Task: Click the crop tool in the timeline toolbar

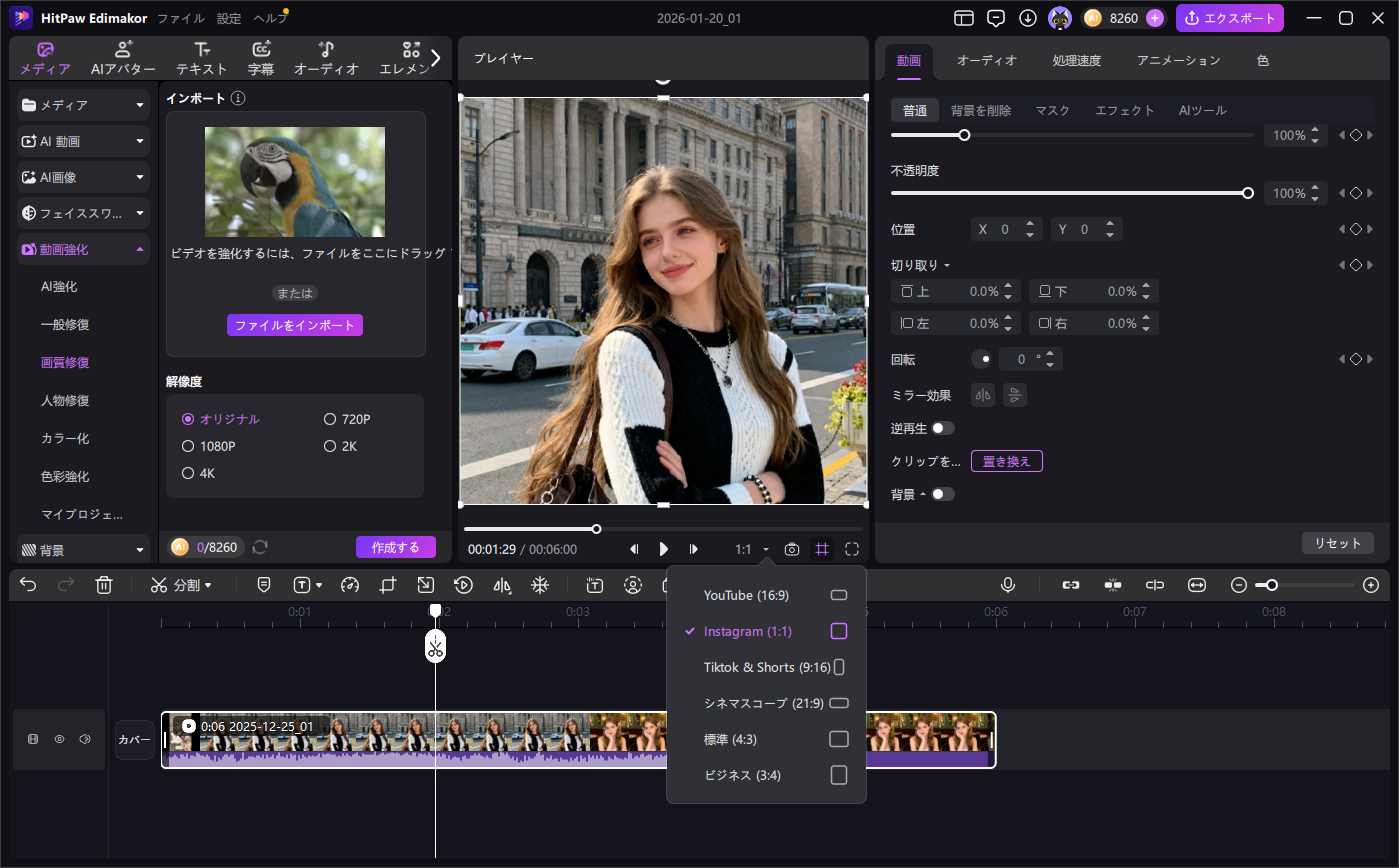Action: 388,584
